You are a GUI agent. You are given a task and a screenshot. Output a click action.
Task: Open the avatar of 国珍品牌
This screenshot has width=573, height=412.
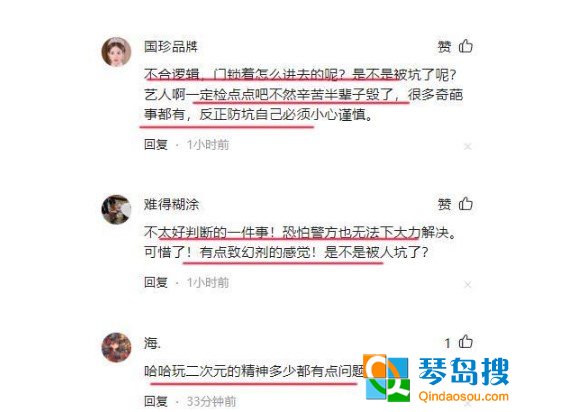click(116, 52)
